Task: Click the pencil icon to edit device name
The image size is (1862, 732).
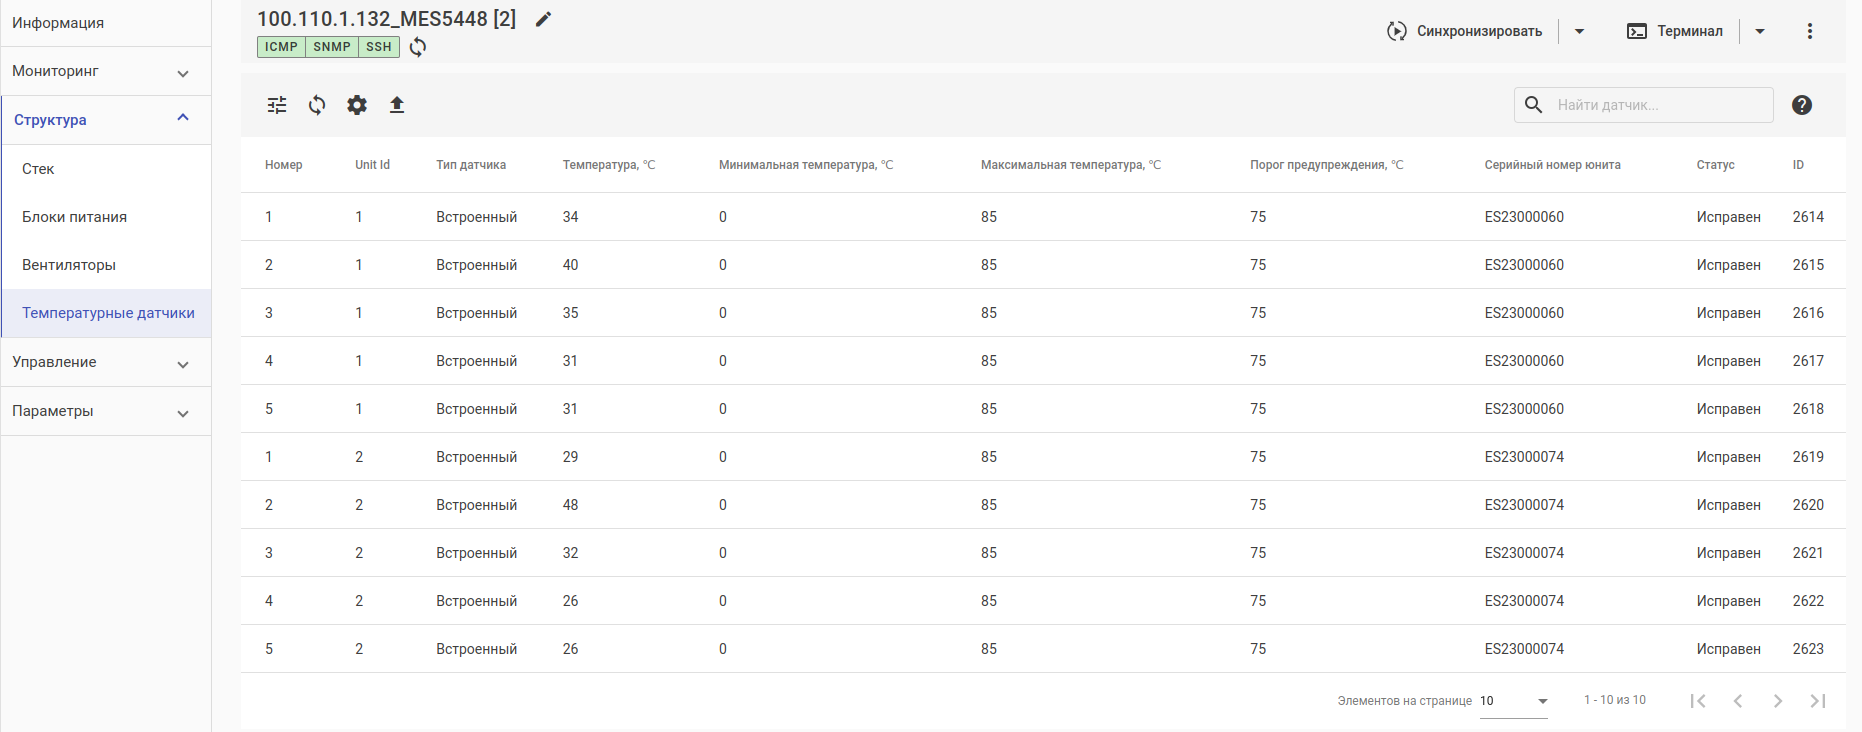Action: click(543, 19)
